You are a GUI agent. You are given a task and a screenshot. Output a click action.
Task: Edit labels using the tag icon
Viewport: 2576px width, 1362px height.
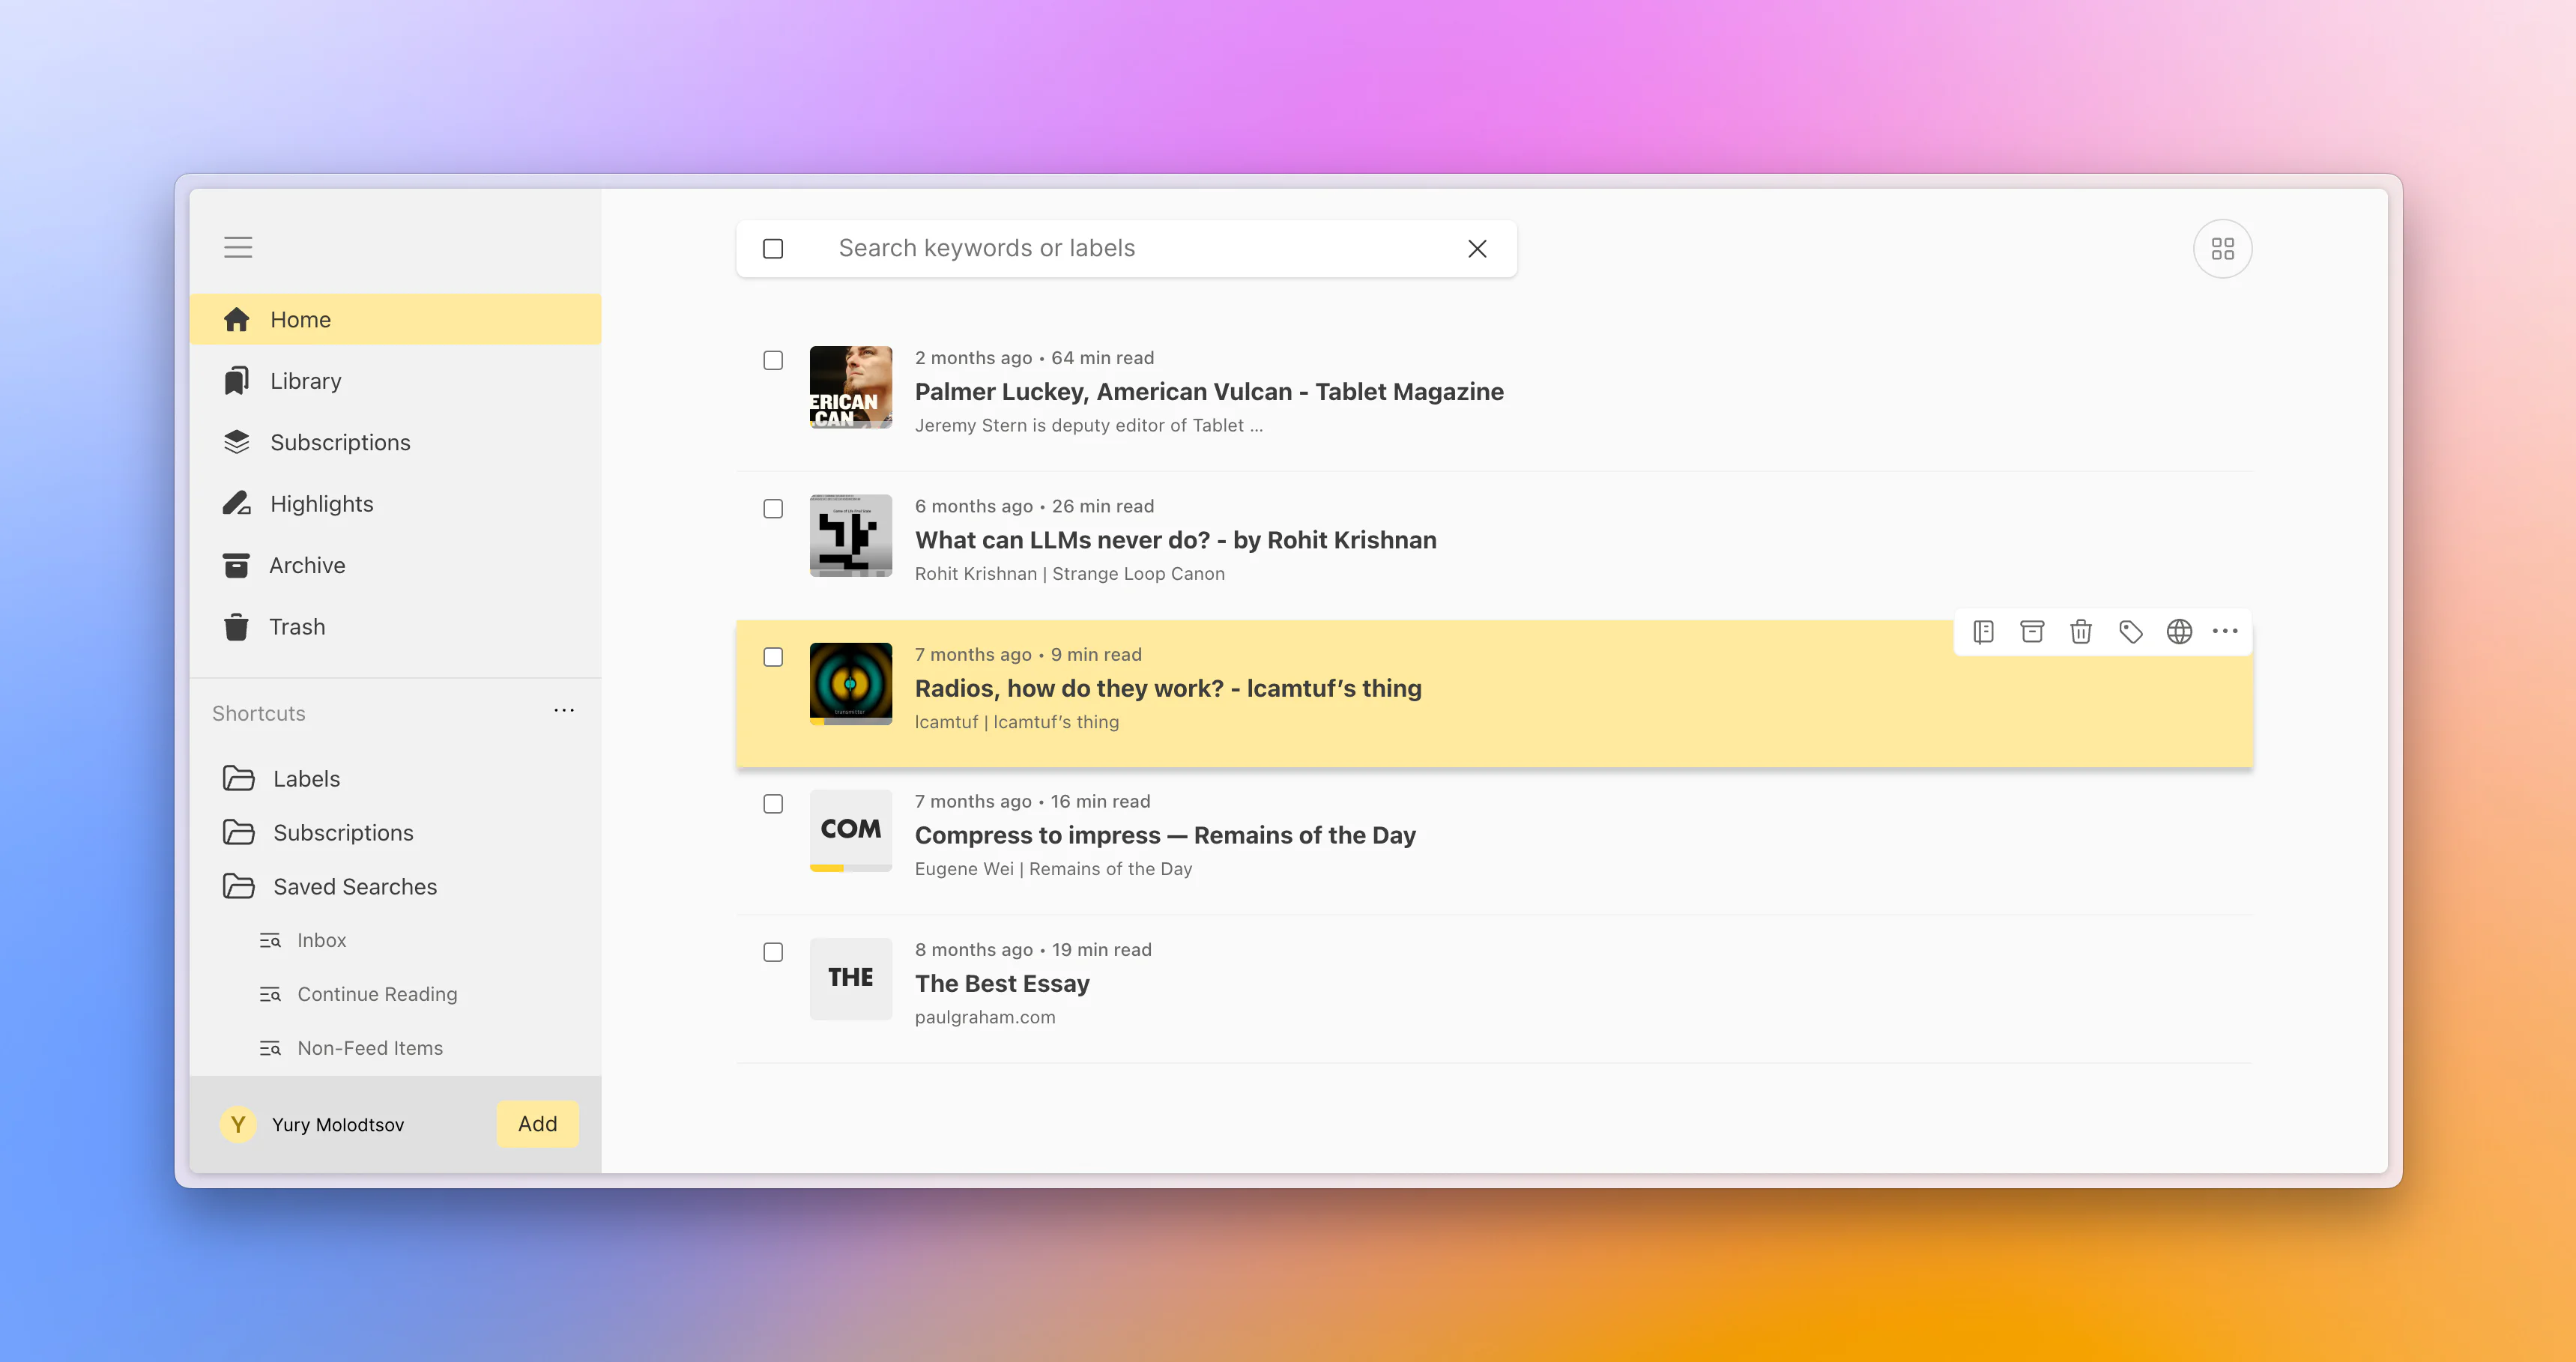2130,631
